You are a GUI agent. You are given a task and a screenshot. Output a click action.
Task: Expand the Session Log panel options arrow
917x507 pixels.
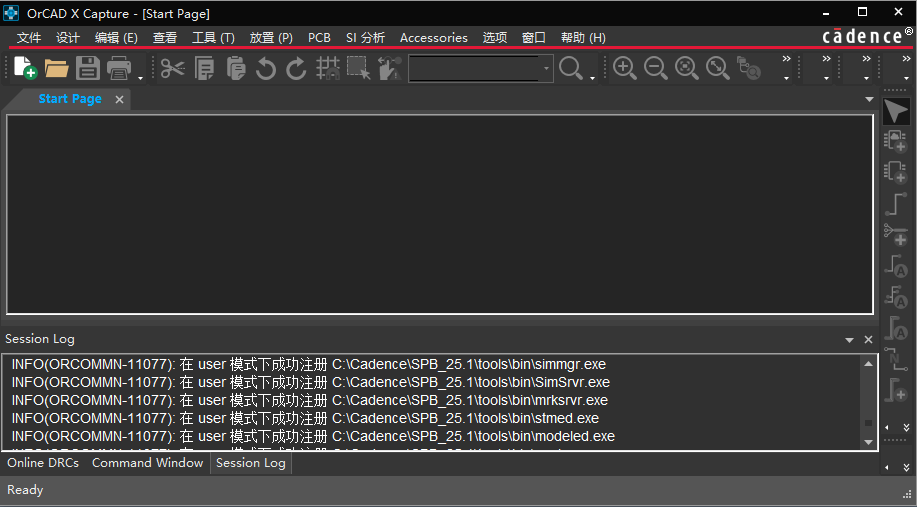pyautogui.click(x=850, y=340)
